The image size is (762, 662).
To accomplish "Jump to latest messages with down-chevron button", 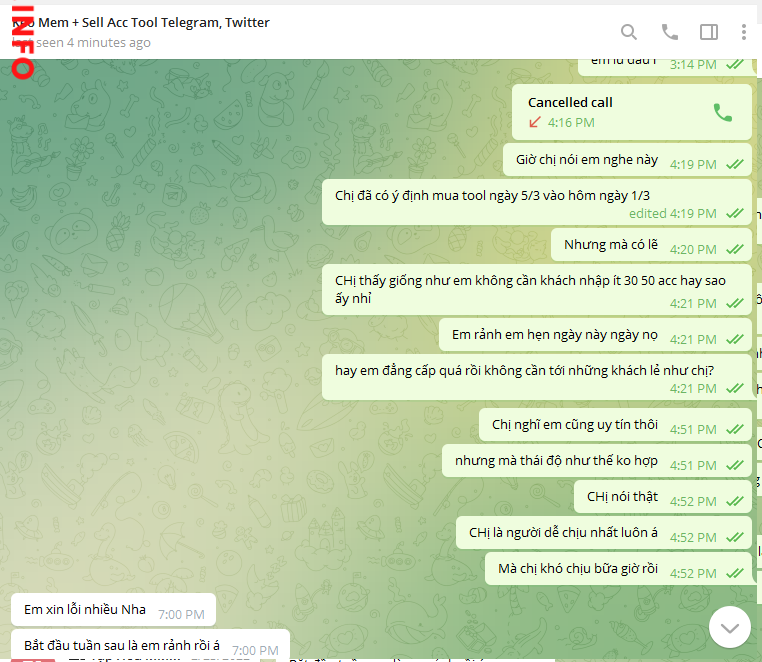I will tap(730, 627).
